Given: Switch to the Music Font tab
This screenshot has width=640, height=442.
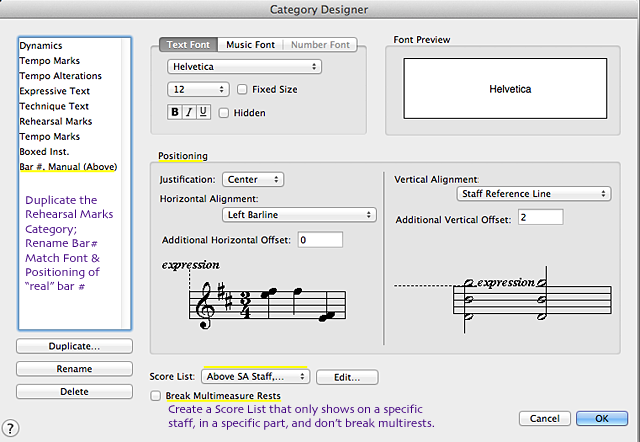Looking at the screenshot, I should pyautogui.click(x=251, y=45).
